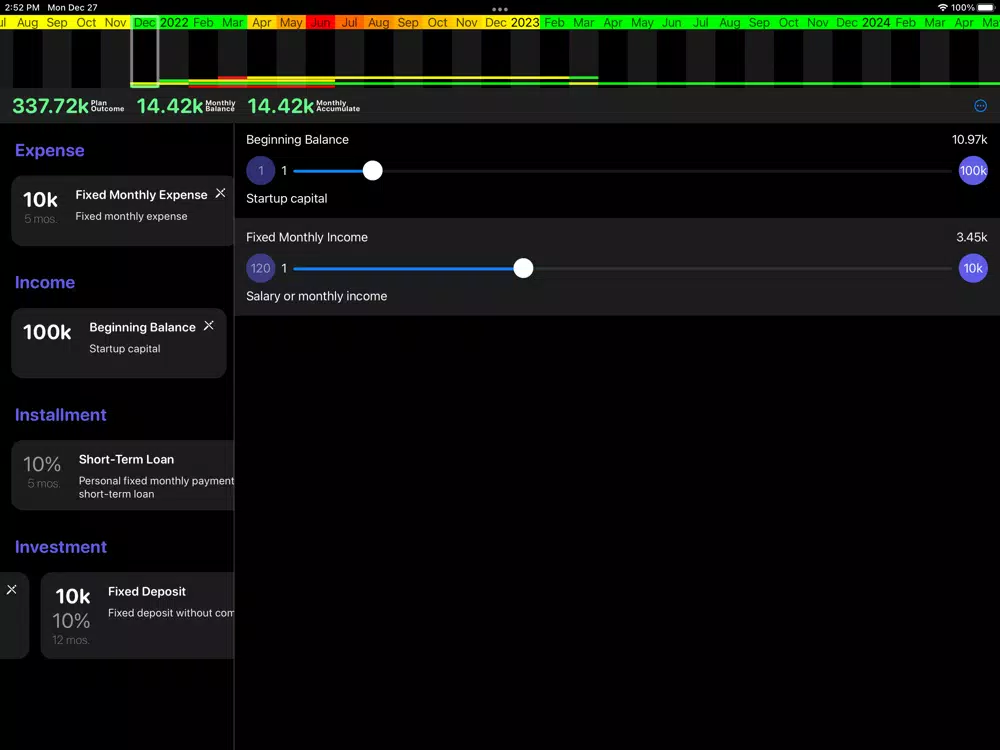Select the 2024 marker on the timeline
This screenshot has width=1000, height=750.
click(x=876, y=22)
